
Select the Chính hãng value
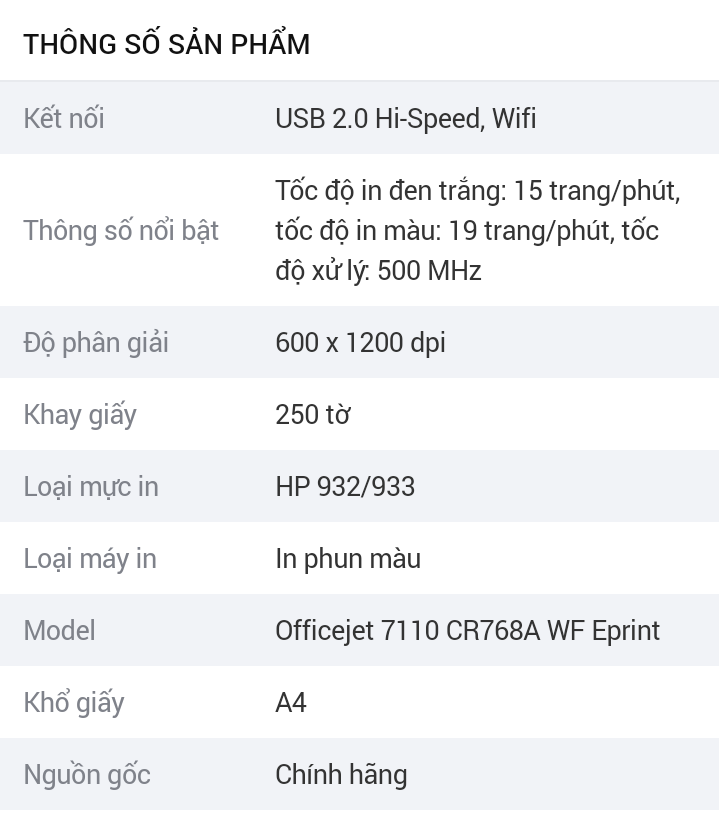341,774
